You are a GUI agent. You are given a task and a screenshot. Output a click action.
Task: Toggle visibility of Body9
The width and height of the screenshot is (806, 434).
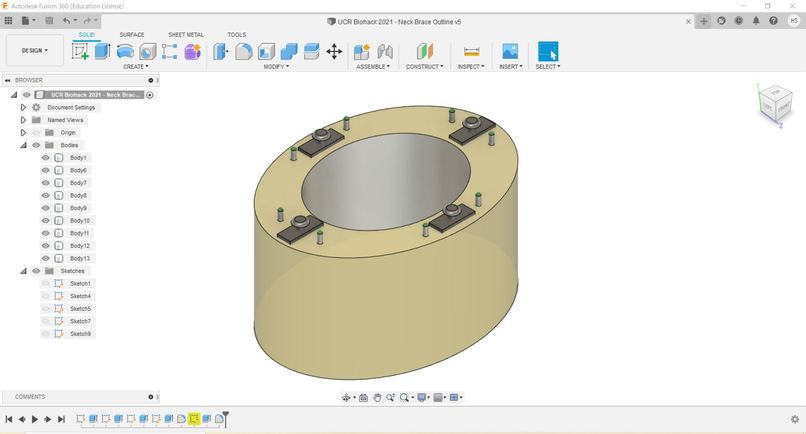point(46,208)
